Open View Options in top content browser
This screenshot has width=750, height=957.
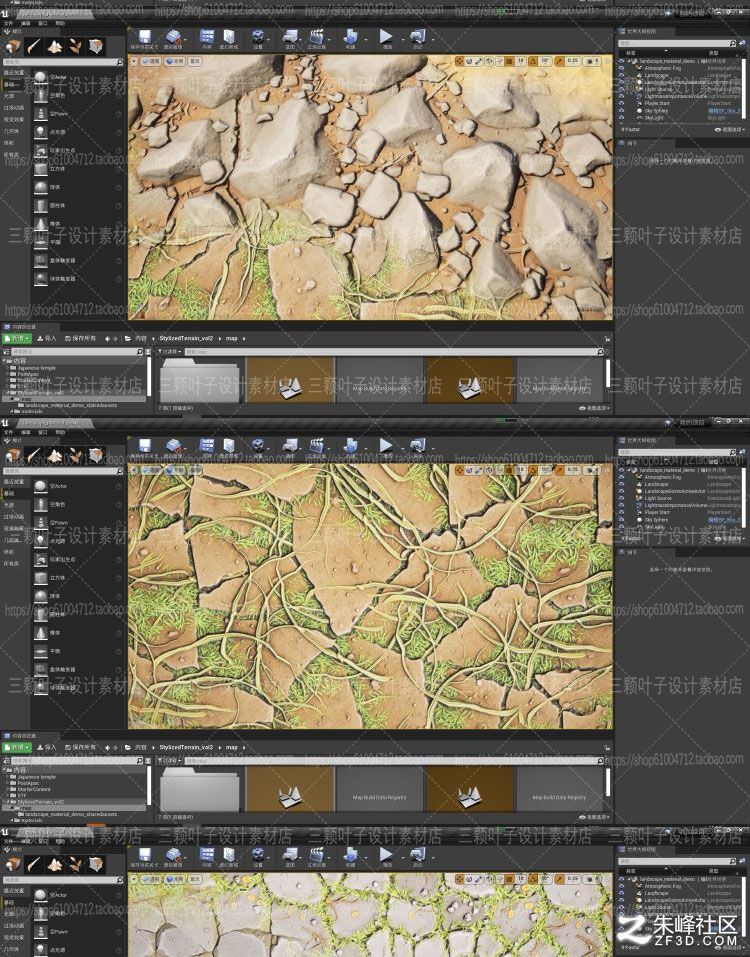click(x=596, y=408)
